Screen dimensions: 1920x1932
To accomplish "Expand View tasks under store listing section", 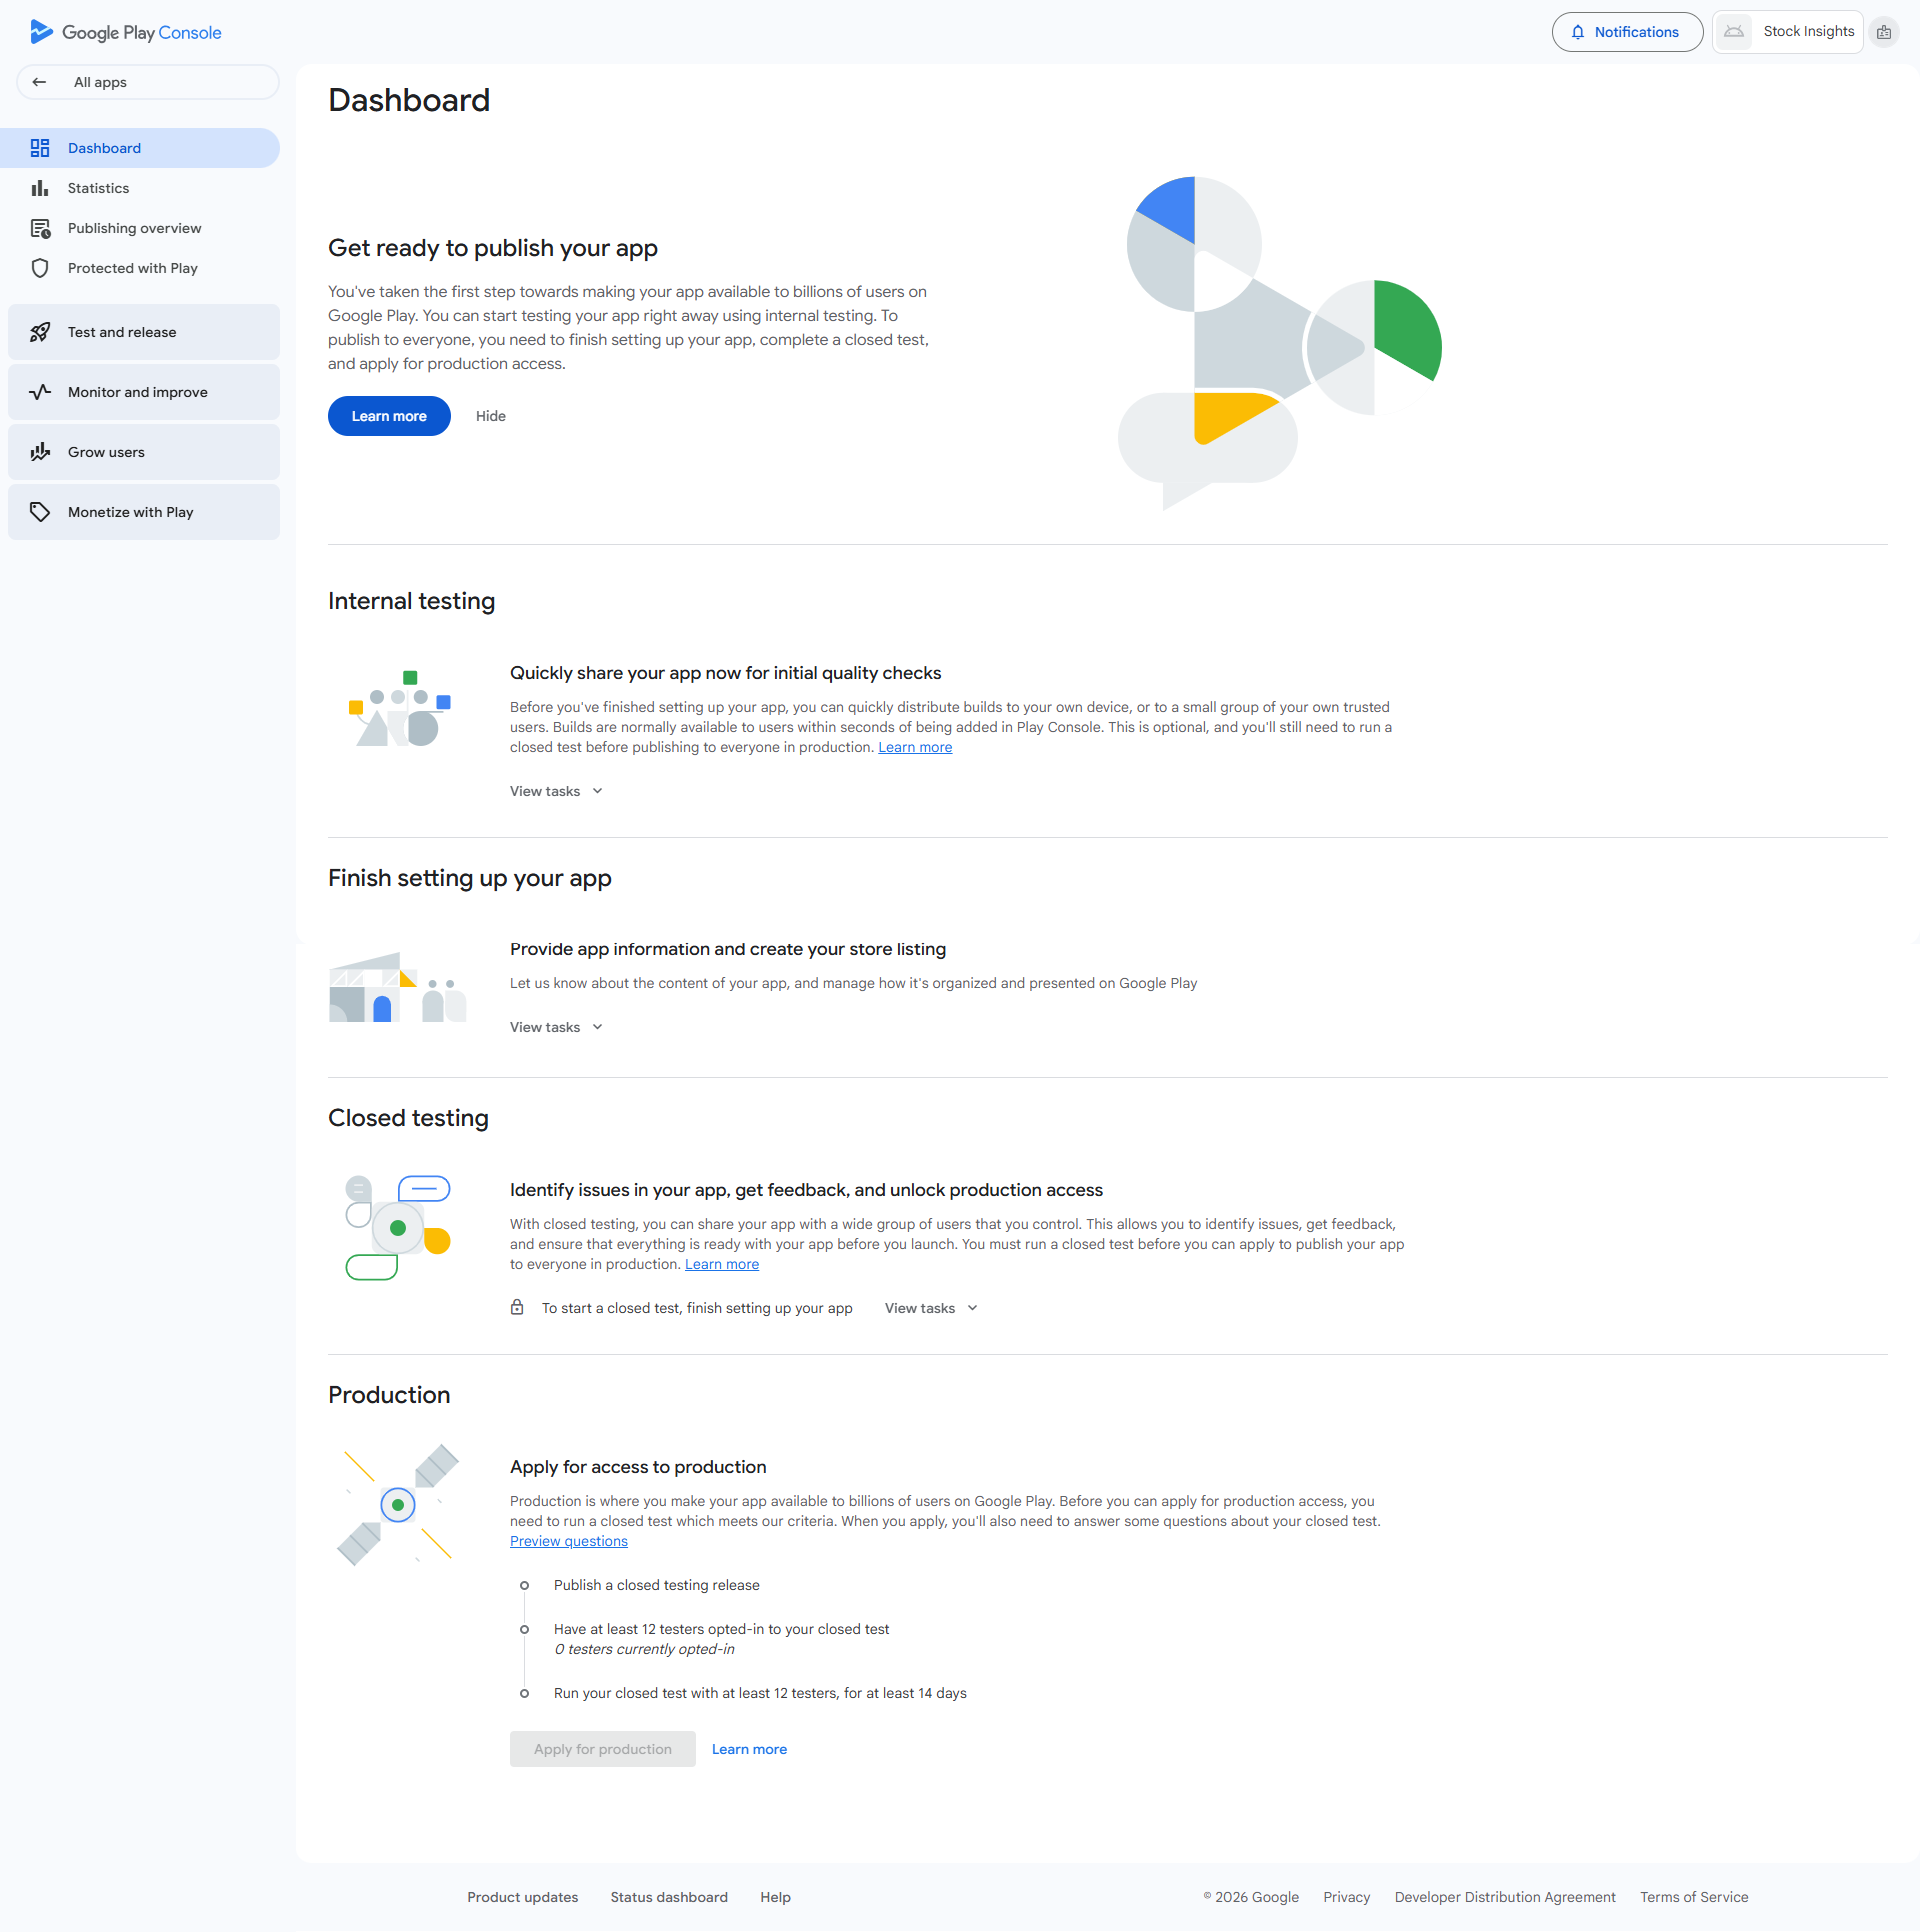I will (556, 1027).
